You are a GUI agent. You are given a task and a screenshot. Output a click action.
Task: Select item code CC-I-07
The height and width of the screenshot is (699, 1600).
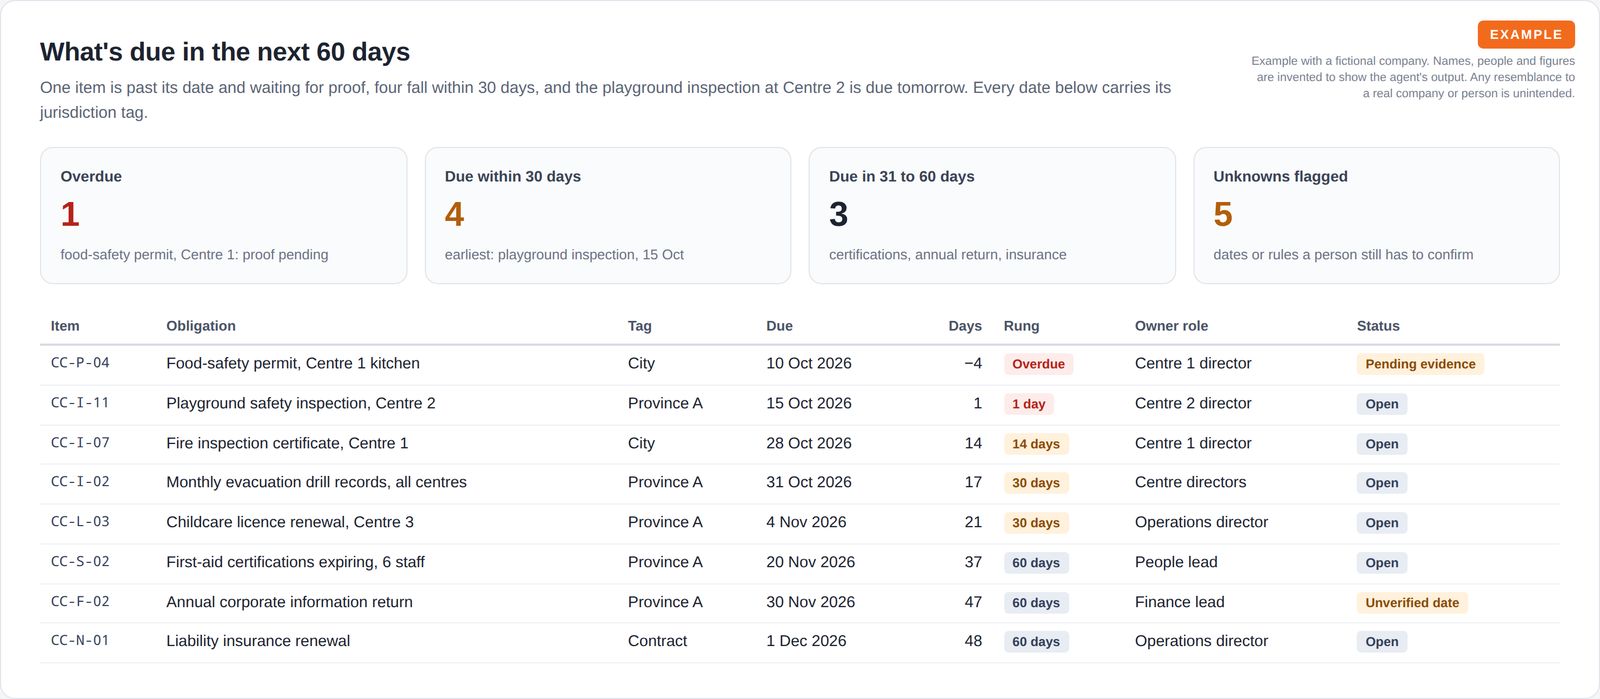(x=80, y=442)
